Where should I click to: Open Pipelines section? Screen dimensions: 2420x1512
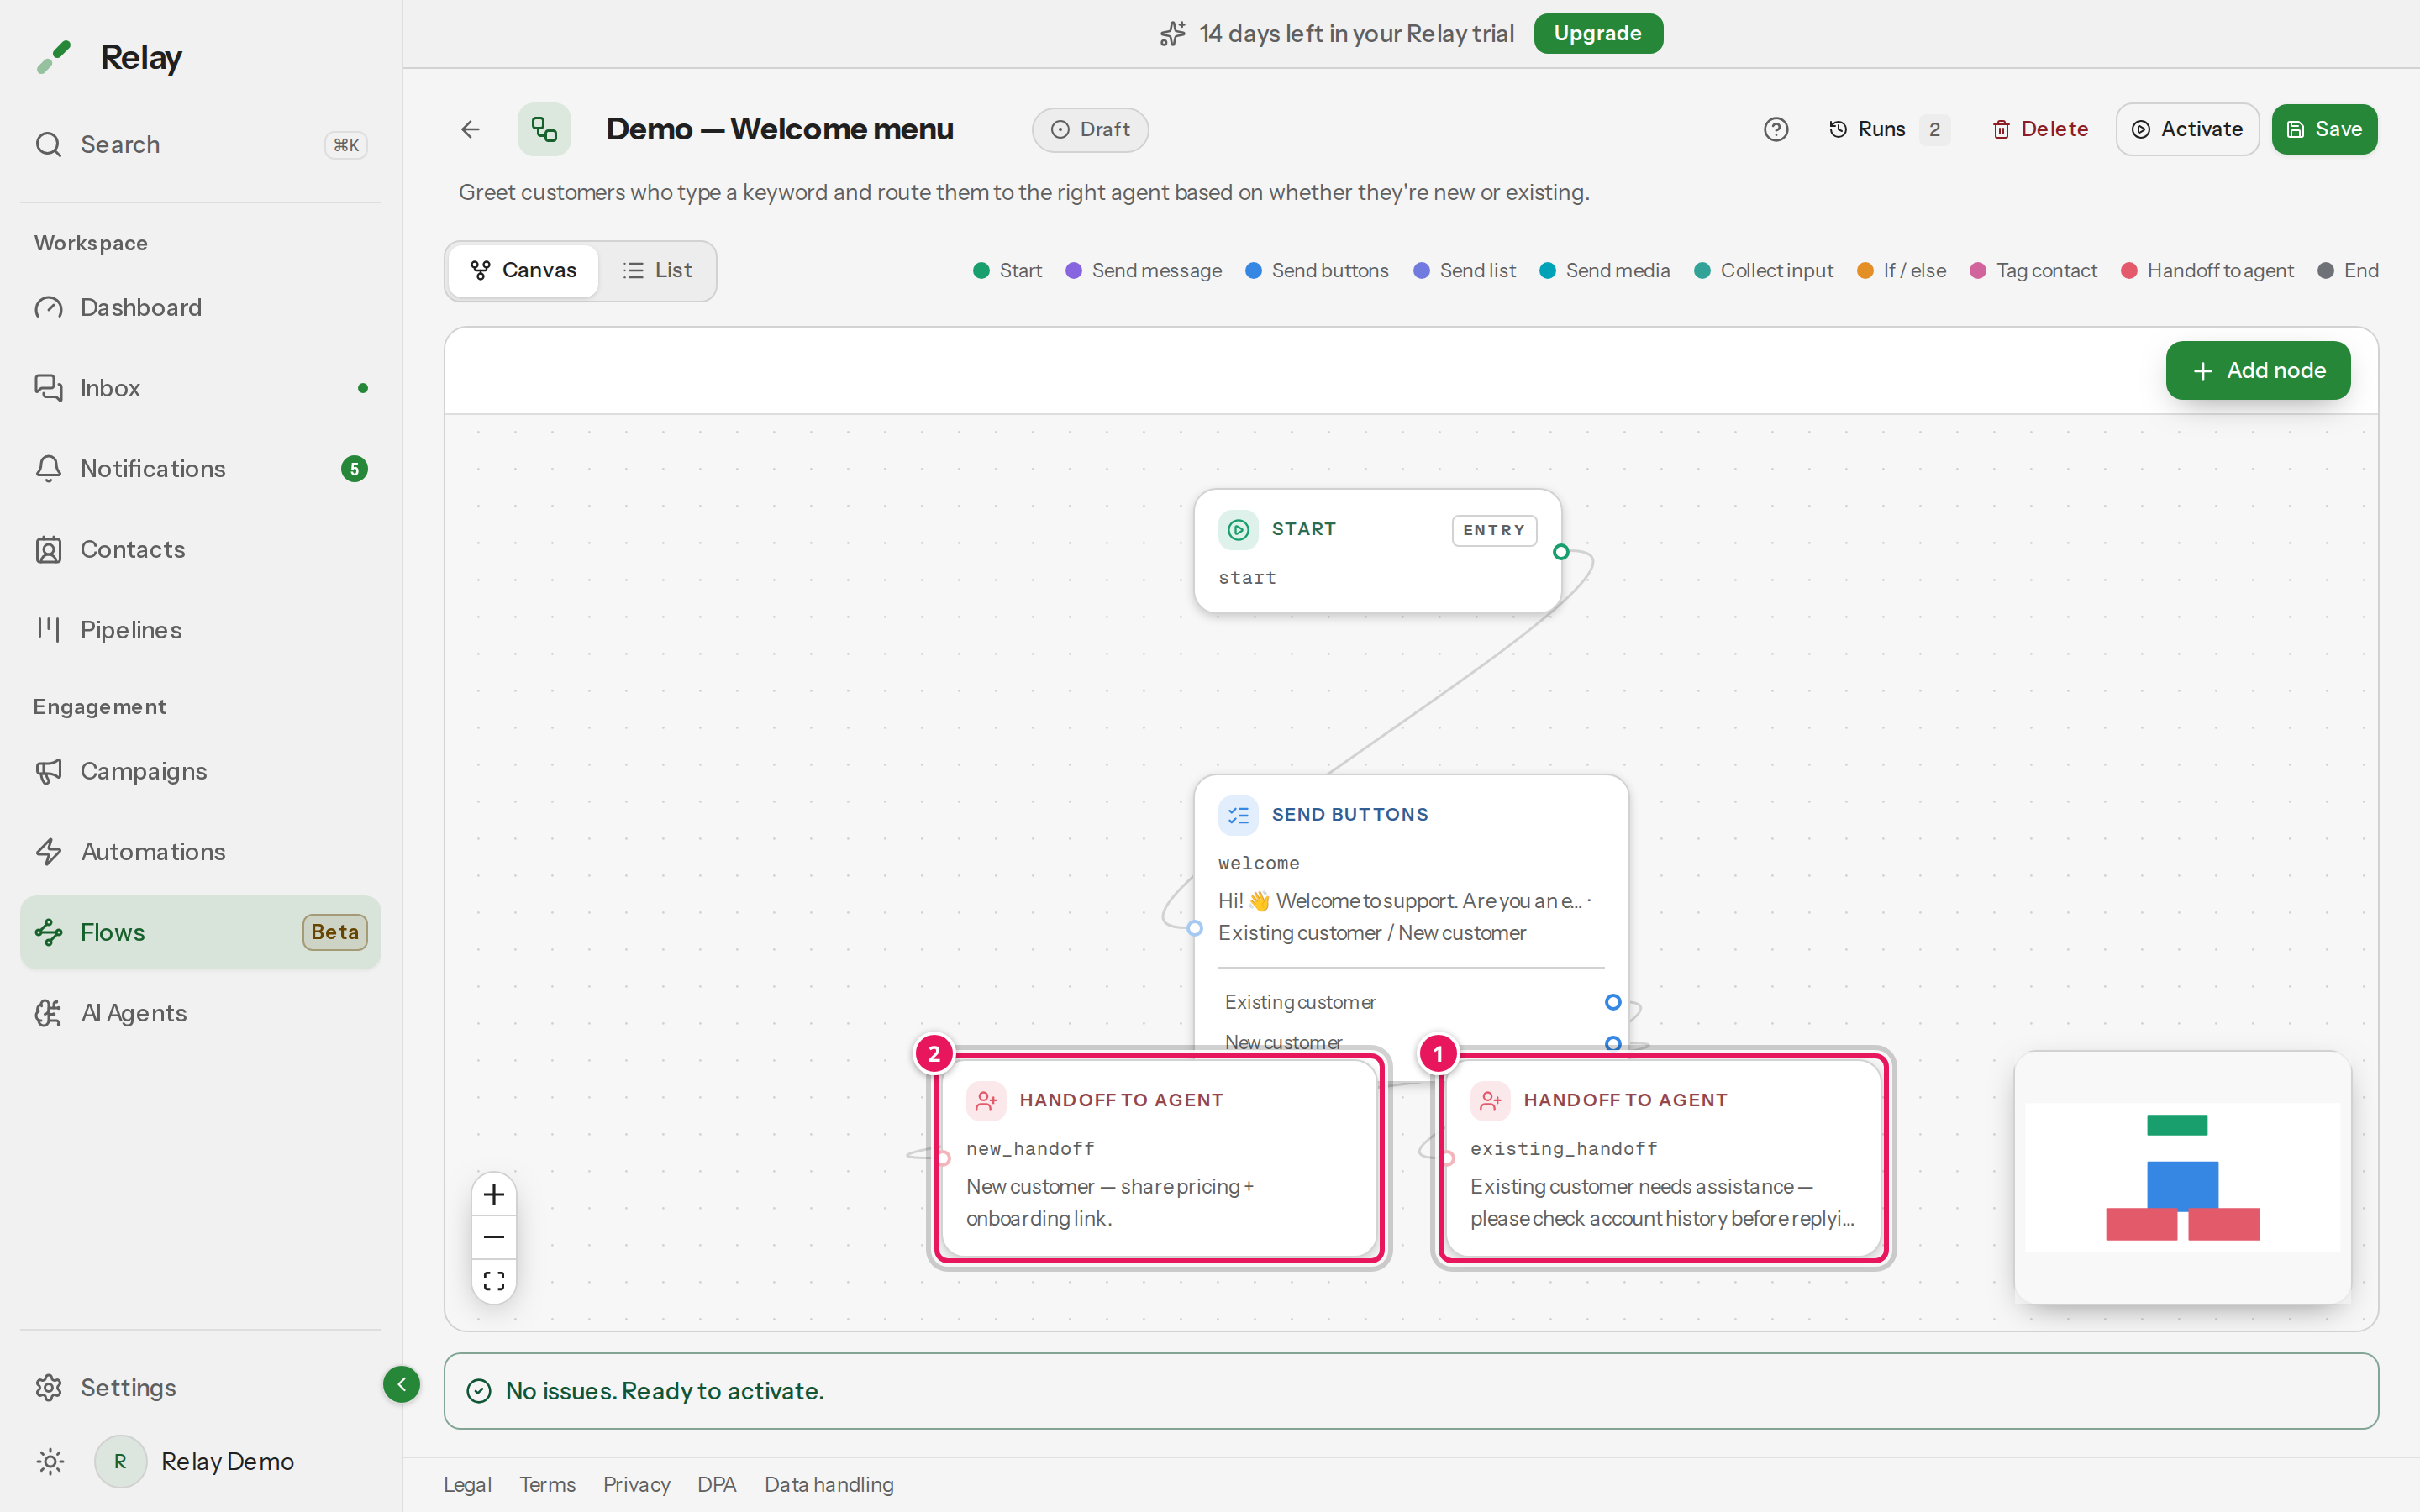[200, 630]
